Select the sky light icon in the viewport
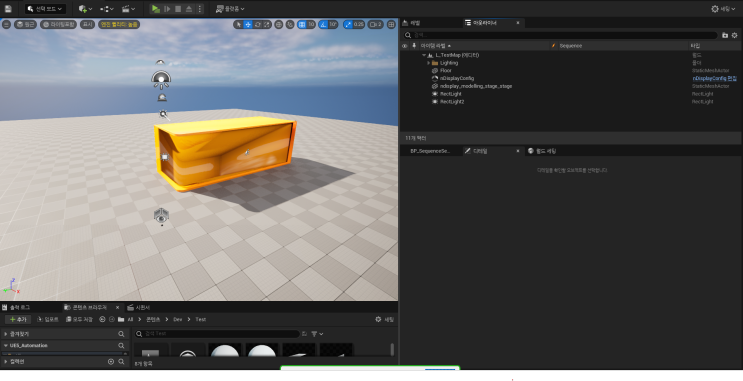The image size is (743, 381). 160,62
